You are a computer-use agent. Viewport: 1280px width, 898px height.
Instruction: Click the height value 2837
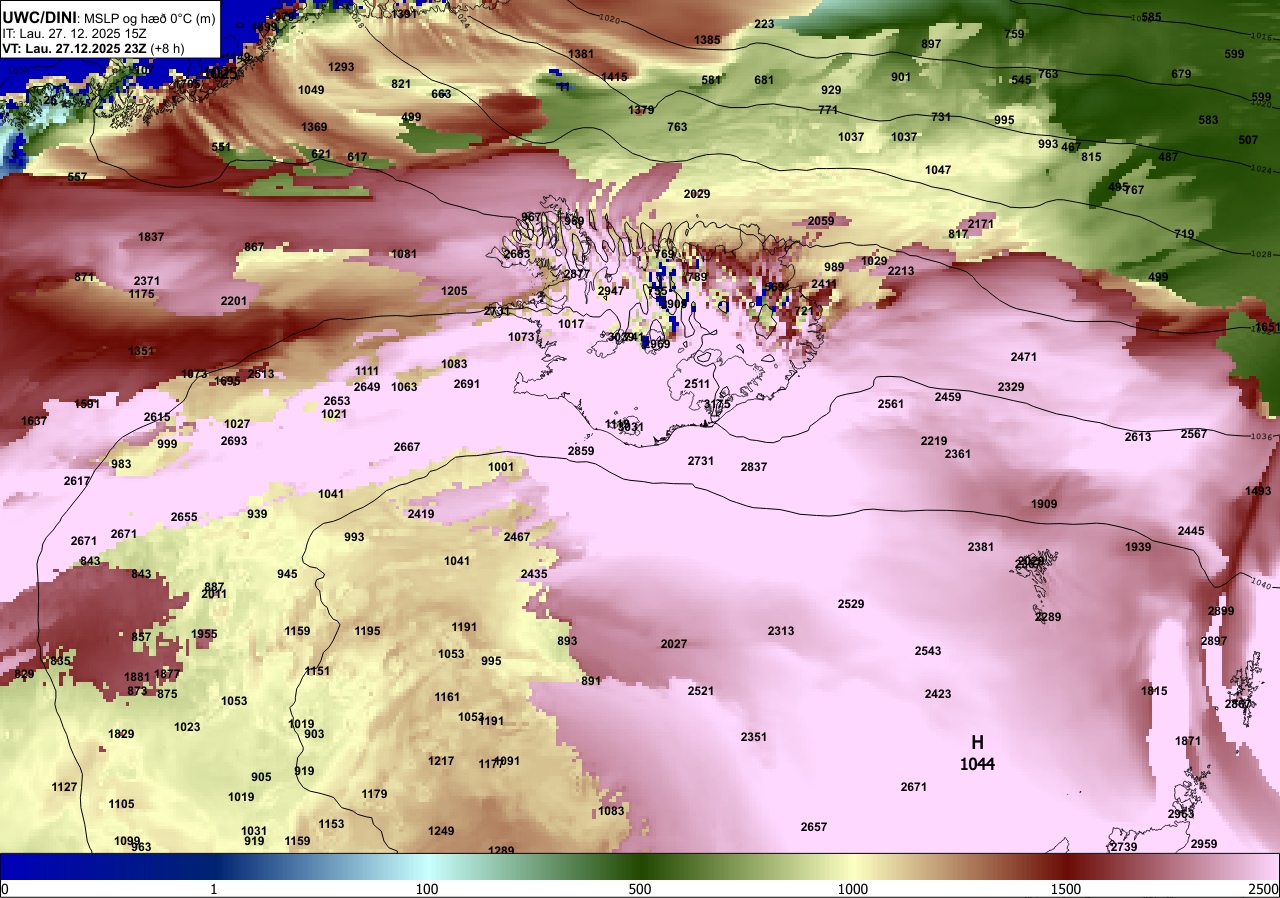(754, 467)
